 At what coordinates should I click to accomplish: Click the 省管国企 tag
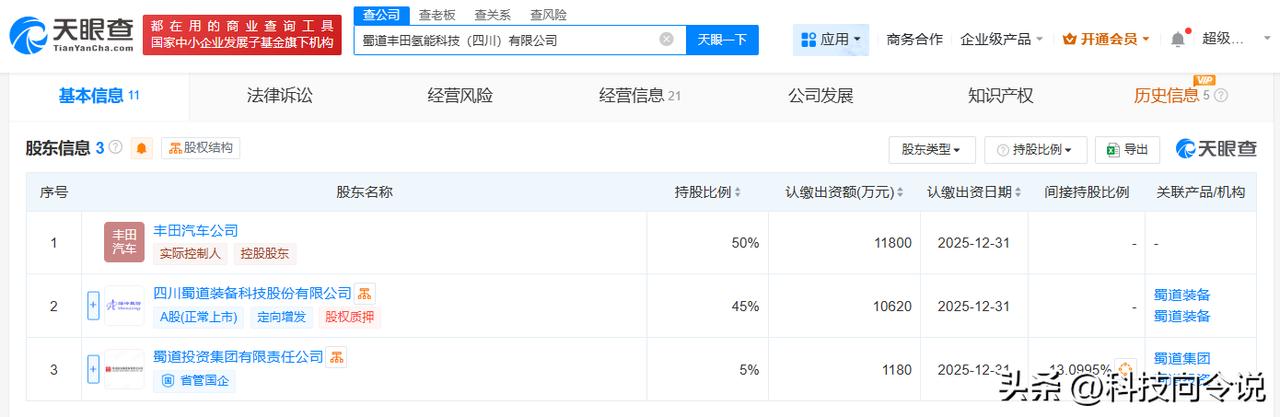coord(194,381)
